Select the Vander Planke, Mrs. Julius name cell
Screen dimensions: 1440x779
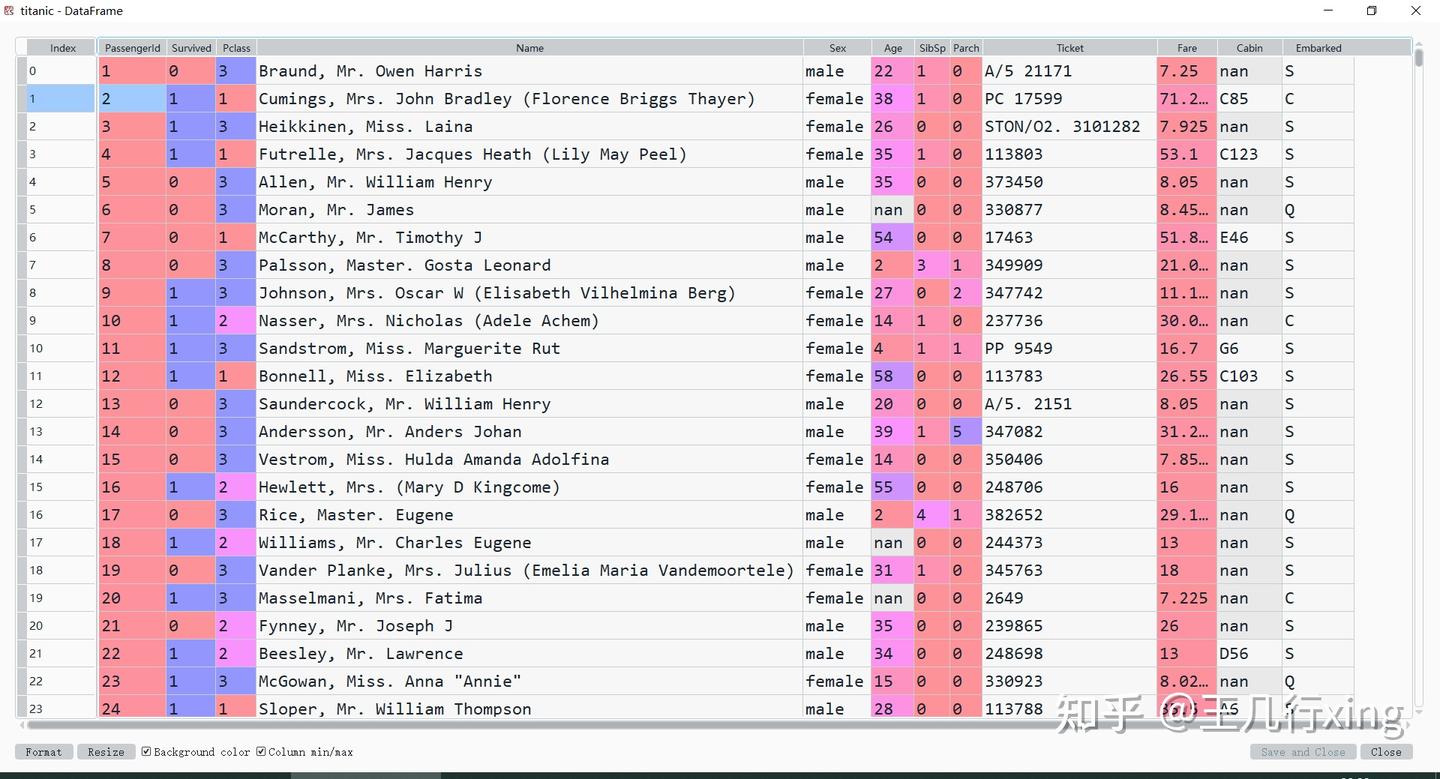(x=530, y=571)
